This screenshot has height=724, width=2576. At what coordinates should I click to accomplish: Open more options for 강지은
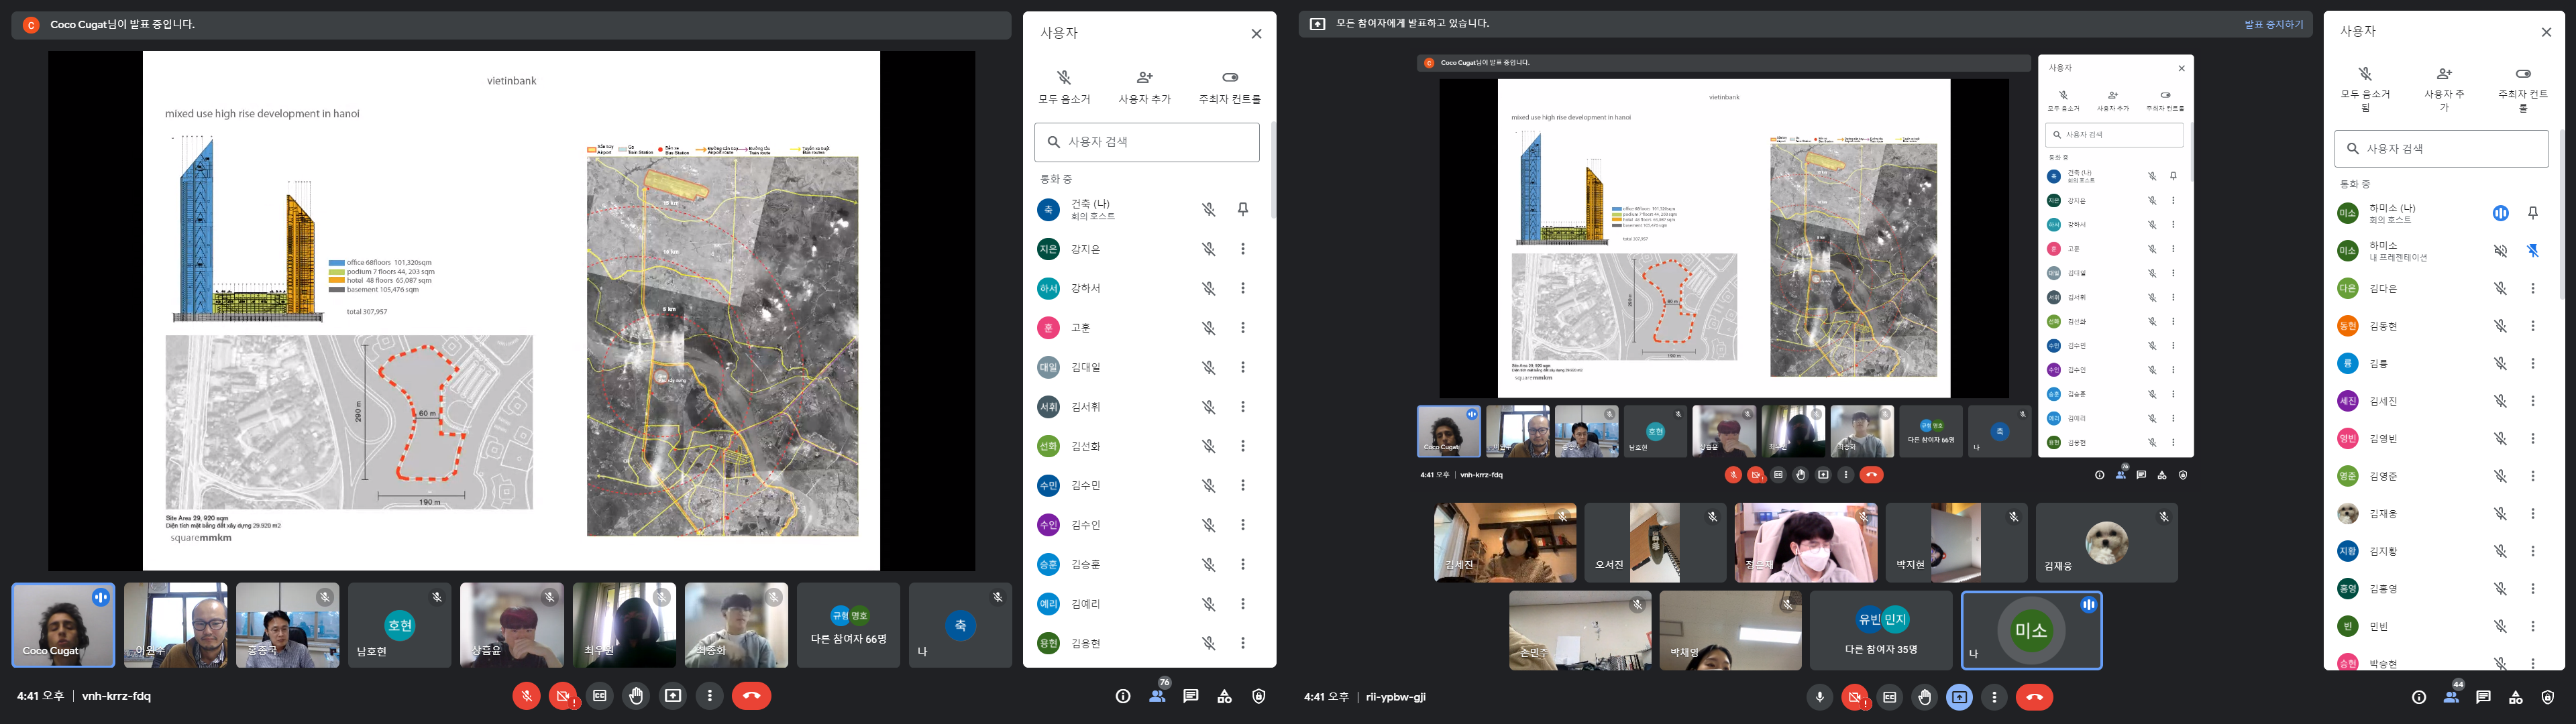pyautogui.click(x=1243, y=249)
